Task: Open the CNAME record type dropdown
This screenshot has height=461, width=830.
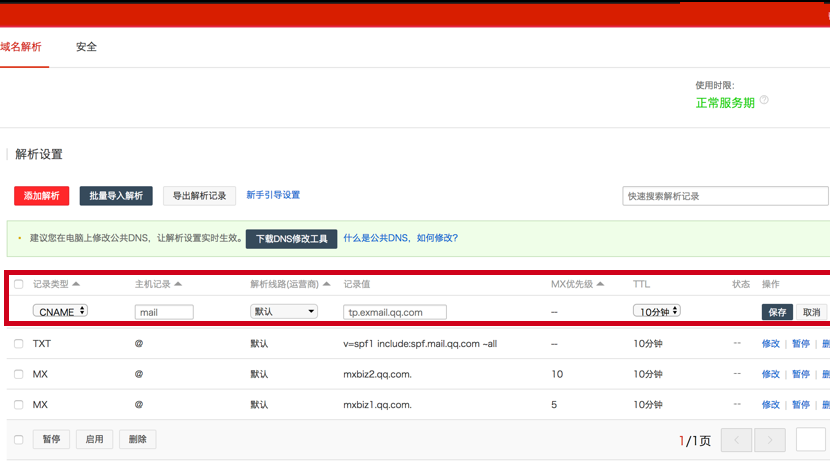Action: (x=60, y=311)
